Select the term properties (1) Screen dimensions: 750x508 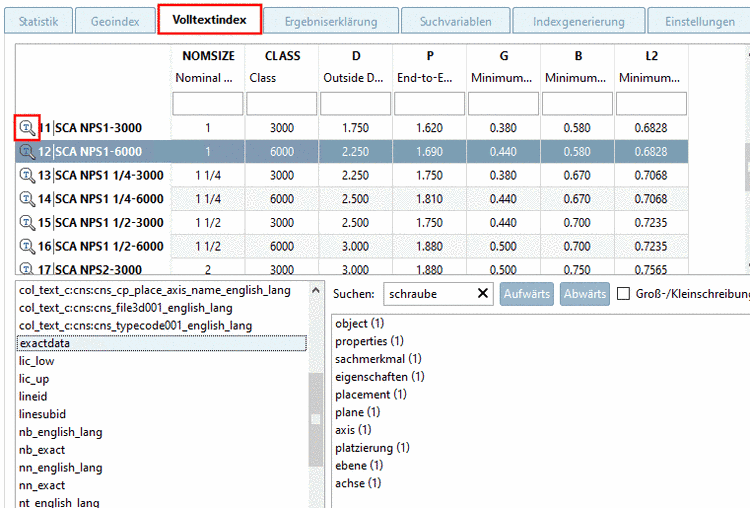click(369, 341)
